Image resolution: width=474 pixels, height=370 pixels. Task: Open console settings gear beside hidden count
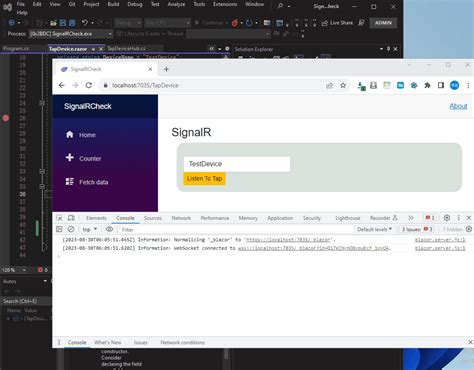pos(469,229)
